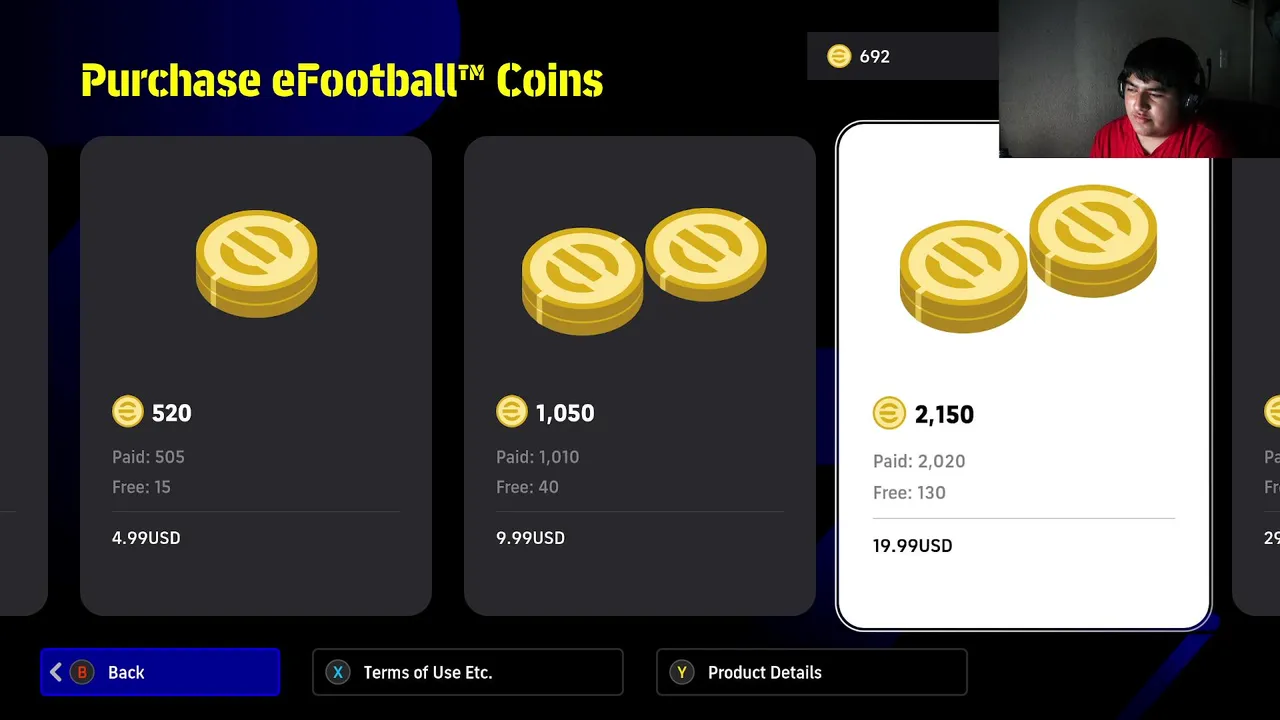The image size is (1280, 720).
Task: Click the Back button
Action: (160, 672)
